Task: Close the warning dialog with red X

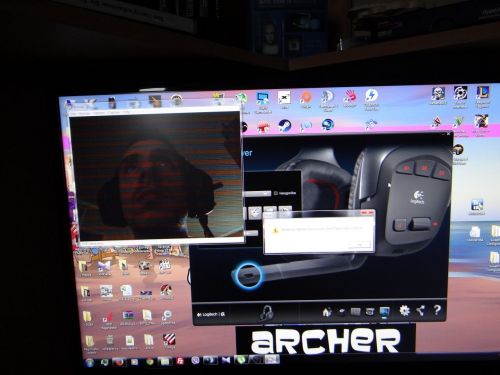Action: click(x=368, y=213)
